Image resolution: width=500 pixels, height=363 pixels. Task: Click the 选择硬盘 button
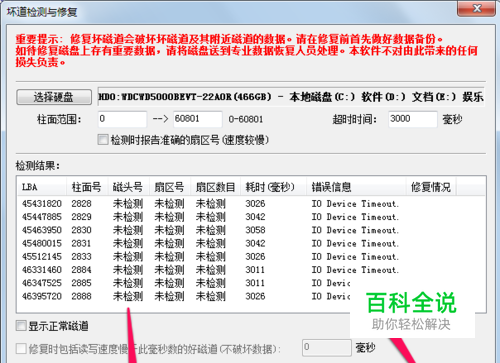point(54,97)
